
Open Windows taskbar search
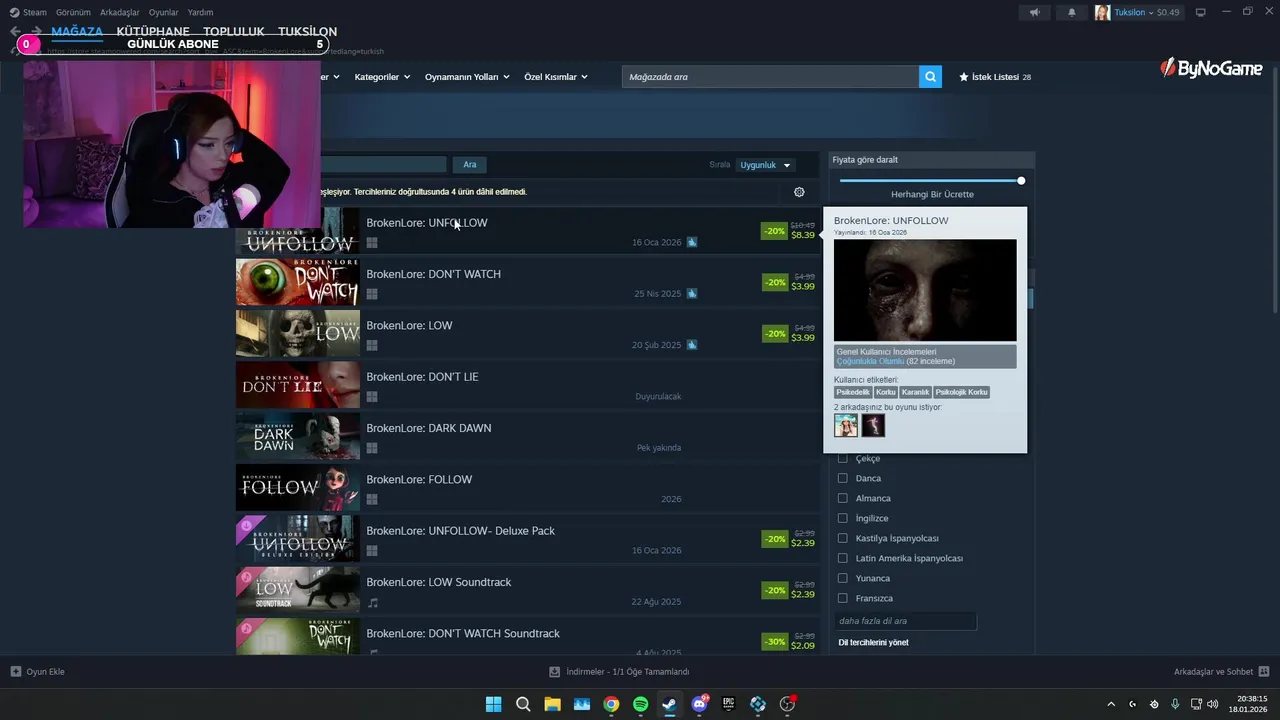pos(523,704)
